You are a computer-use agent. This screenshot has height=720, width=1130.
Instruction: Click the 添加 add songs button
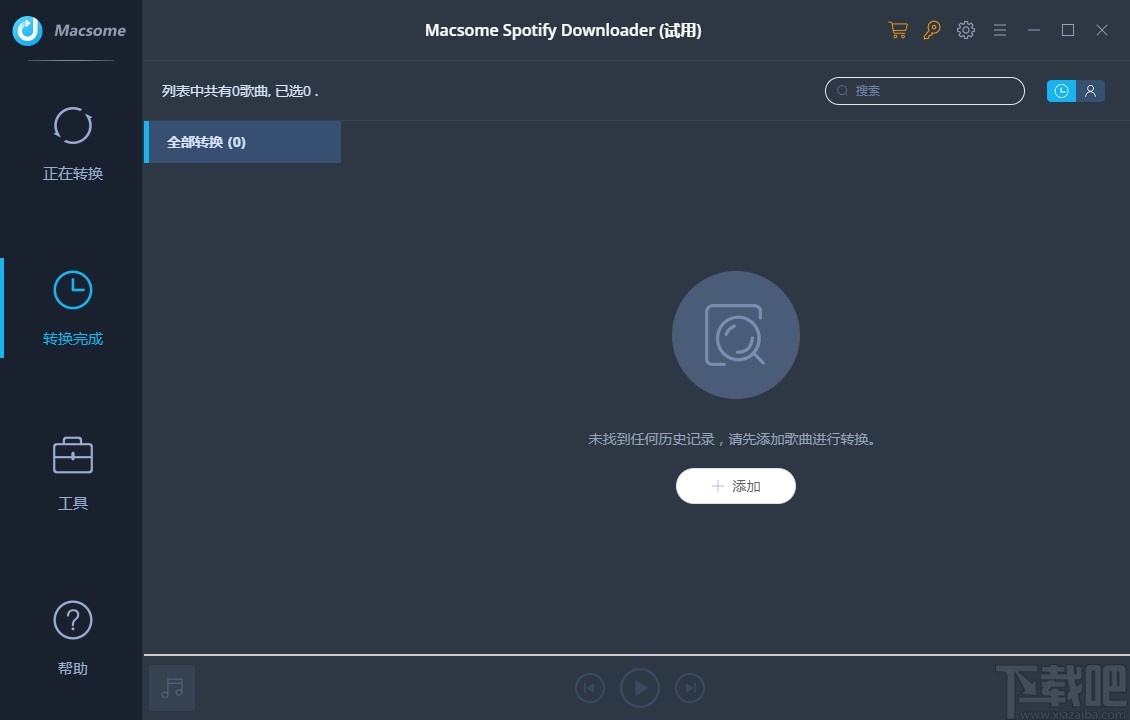click(x=735, y=486)
